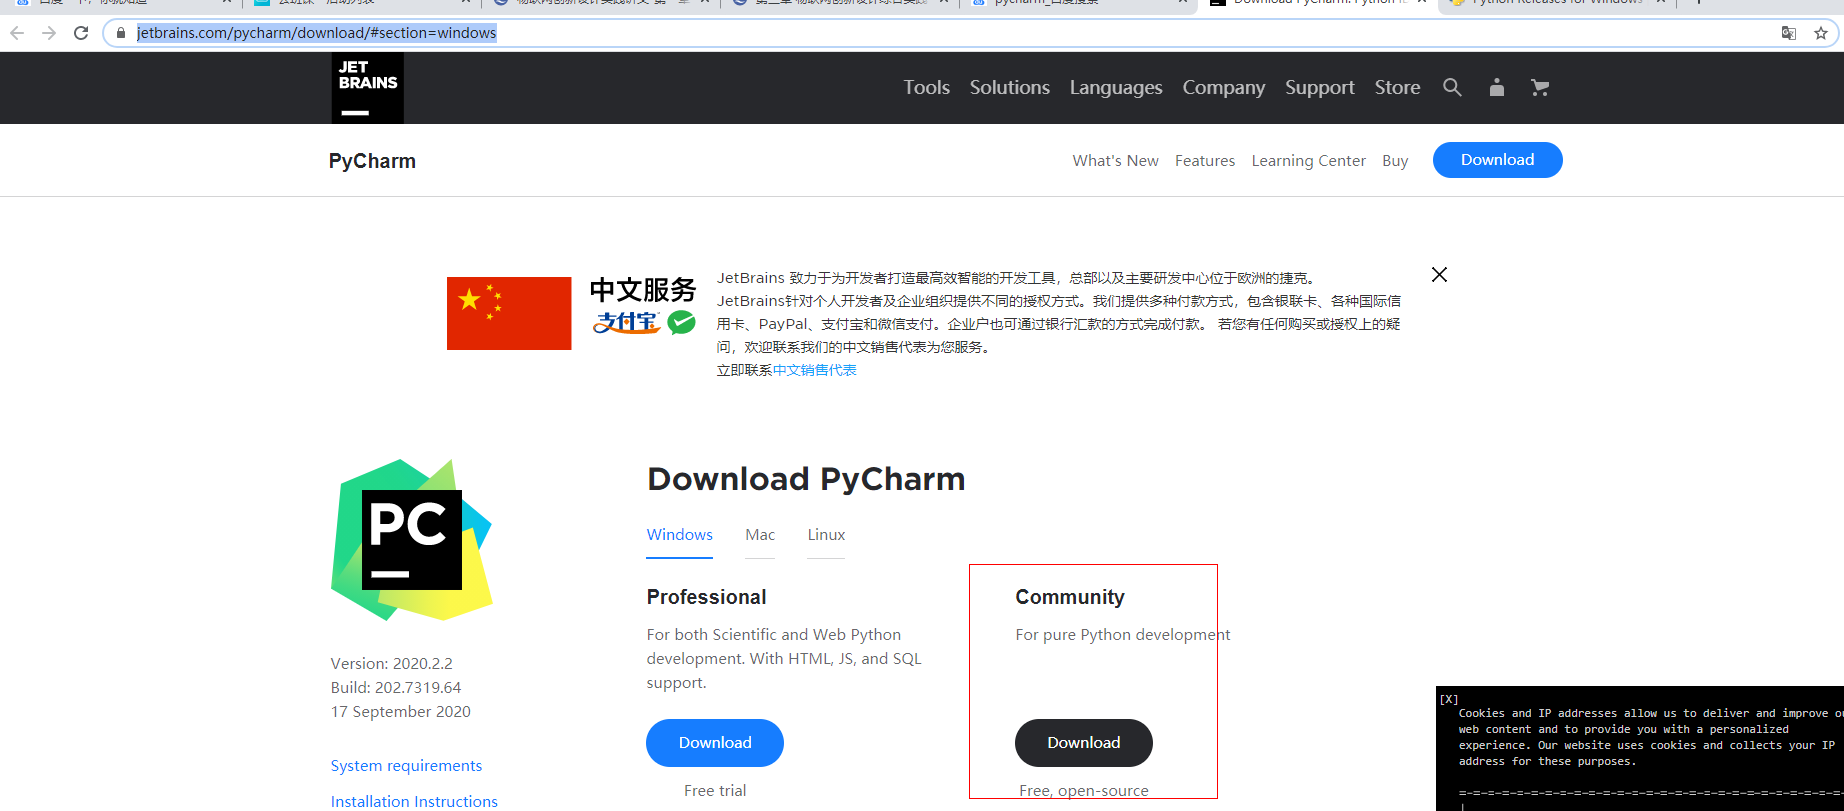Close the Chinese service banner with X
Screen dimensions: 1844x811
(1439, 274)
